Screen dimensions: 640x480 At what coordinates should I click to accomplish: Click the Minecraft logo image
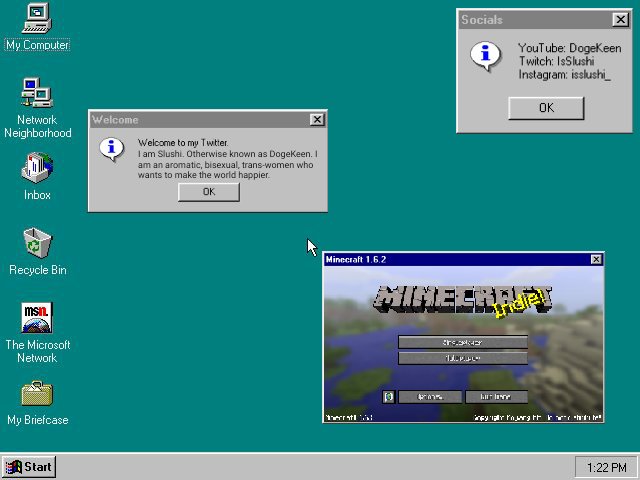coord(462,301)
